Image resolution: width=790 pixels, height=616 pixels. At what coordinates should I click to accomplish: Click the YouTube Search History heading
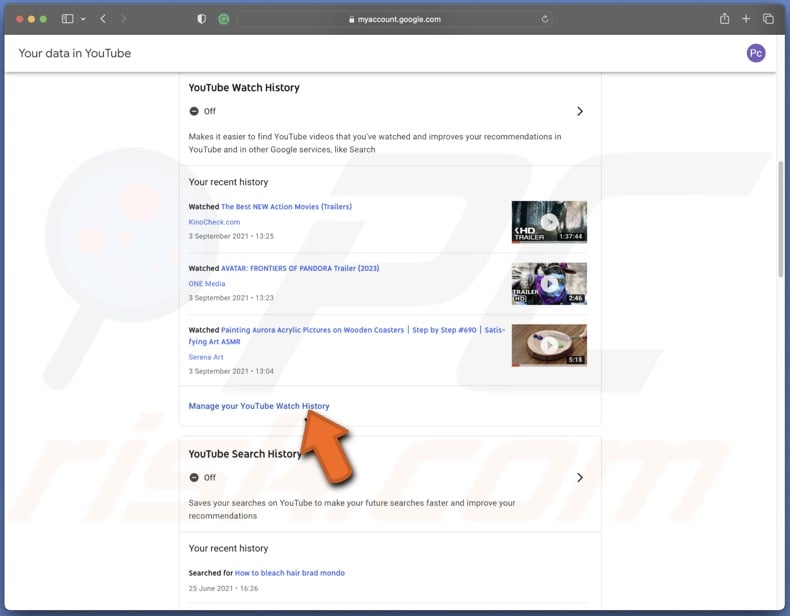pos(244,454)
